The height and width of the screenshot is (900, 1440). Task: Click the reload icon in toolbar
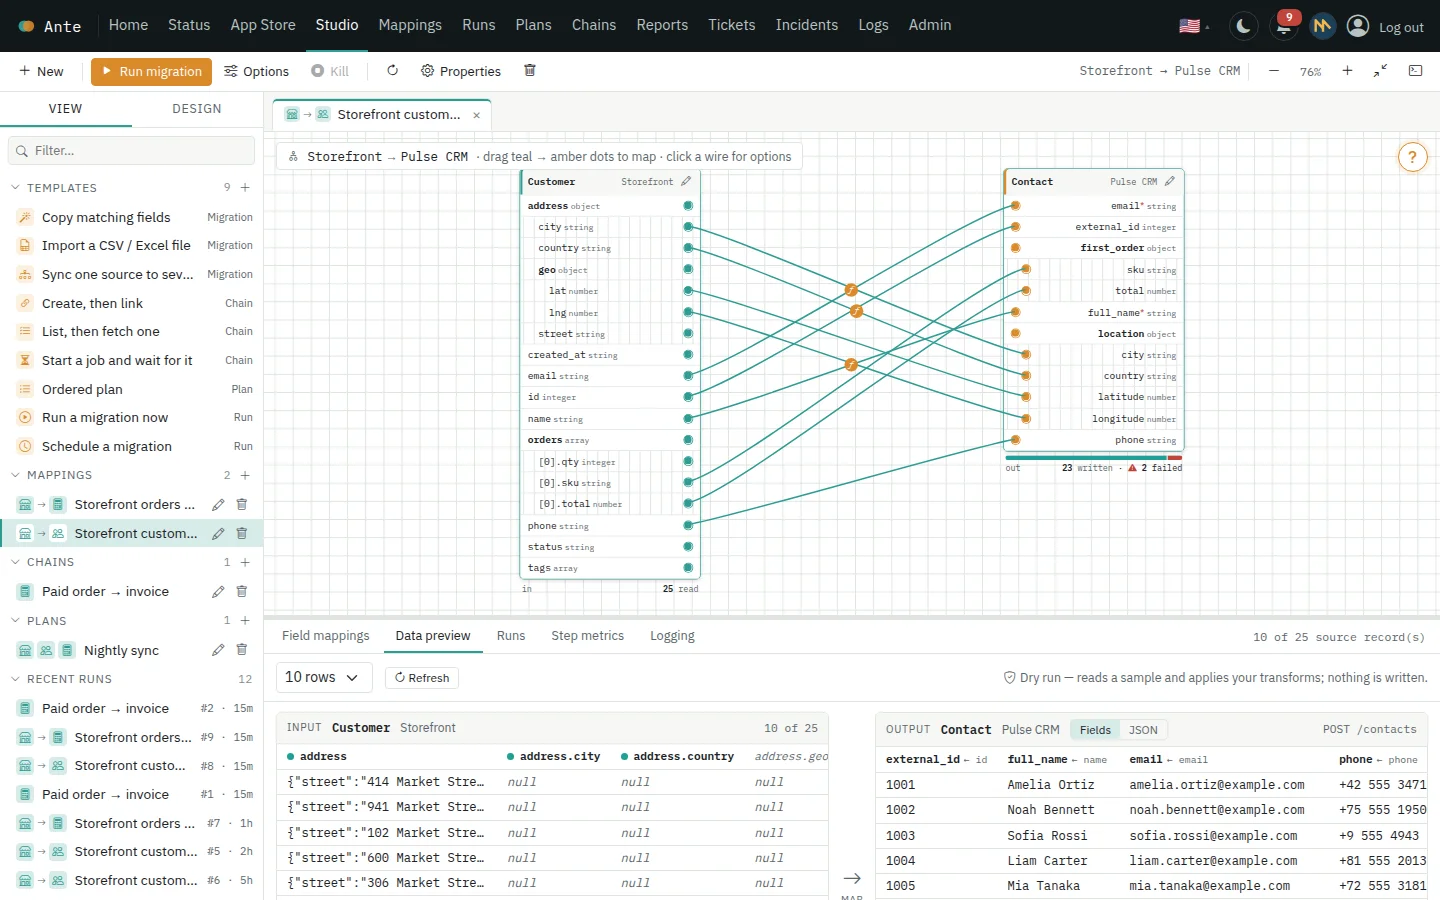pyautogui.click(x=392, y=71)
